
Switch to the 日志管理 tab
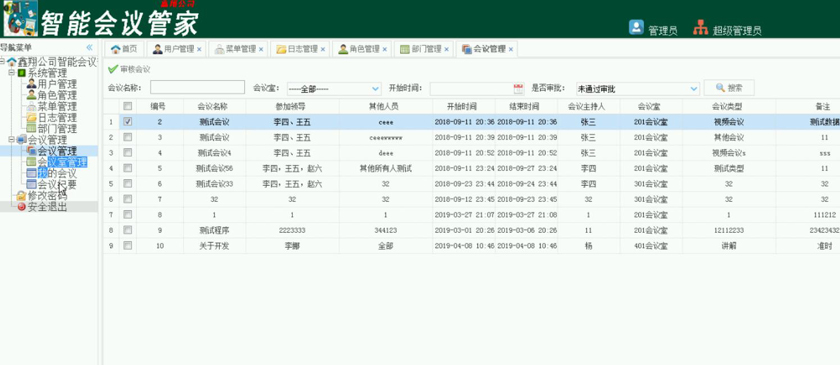300,49
